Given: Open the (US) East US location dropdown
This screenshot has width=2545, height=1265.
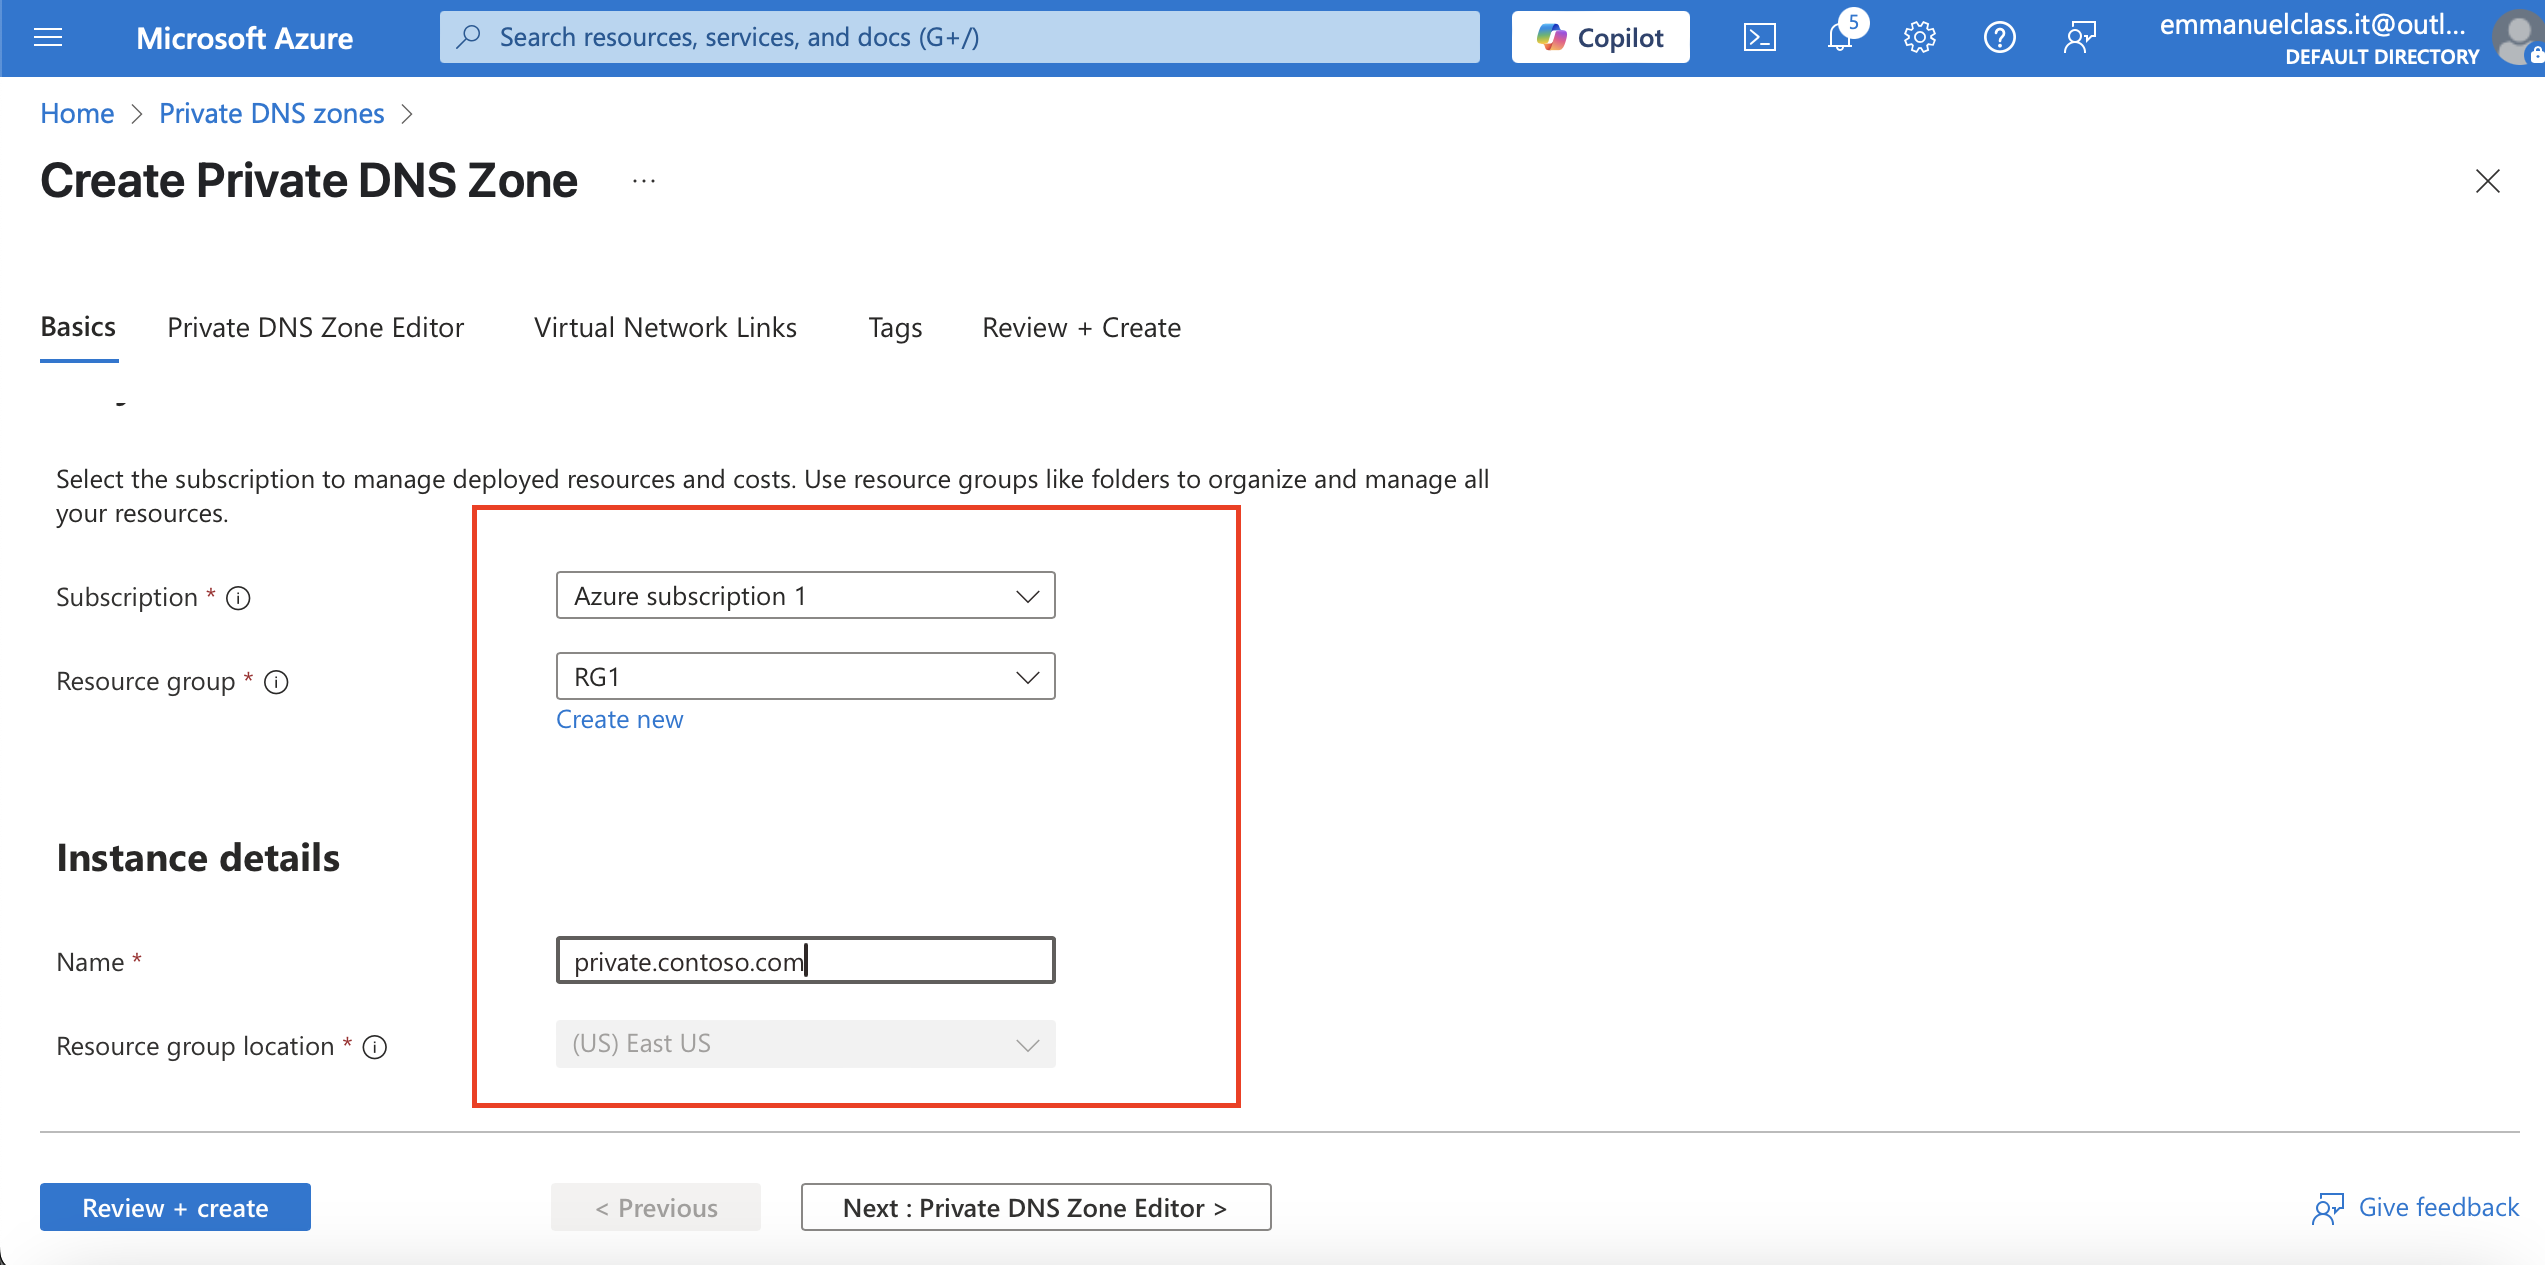Looking at the screenshot, I should (806, 1044).
